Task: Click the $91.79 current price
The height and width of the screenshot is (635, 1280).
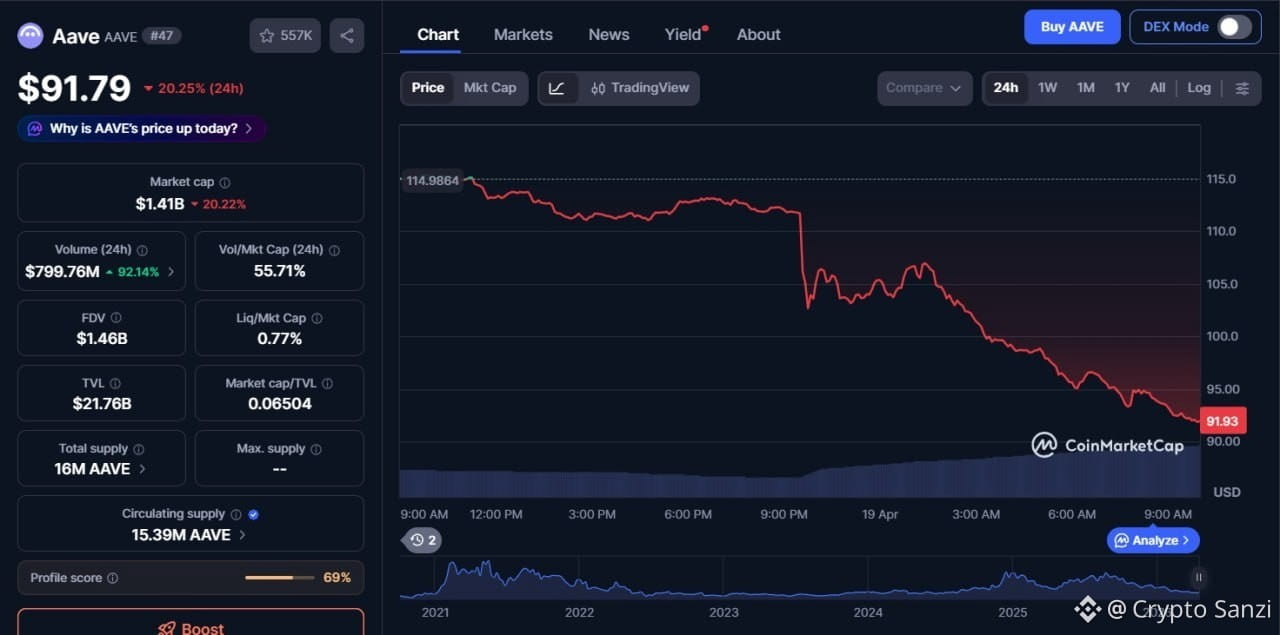Action: [x=74, y=88]
